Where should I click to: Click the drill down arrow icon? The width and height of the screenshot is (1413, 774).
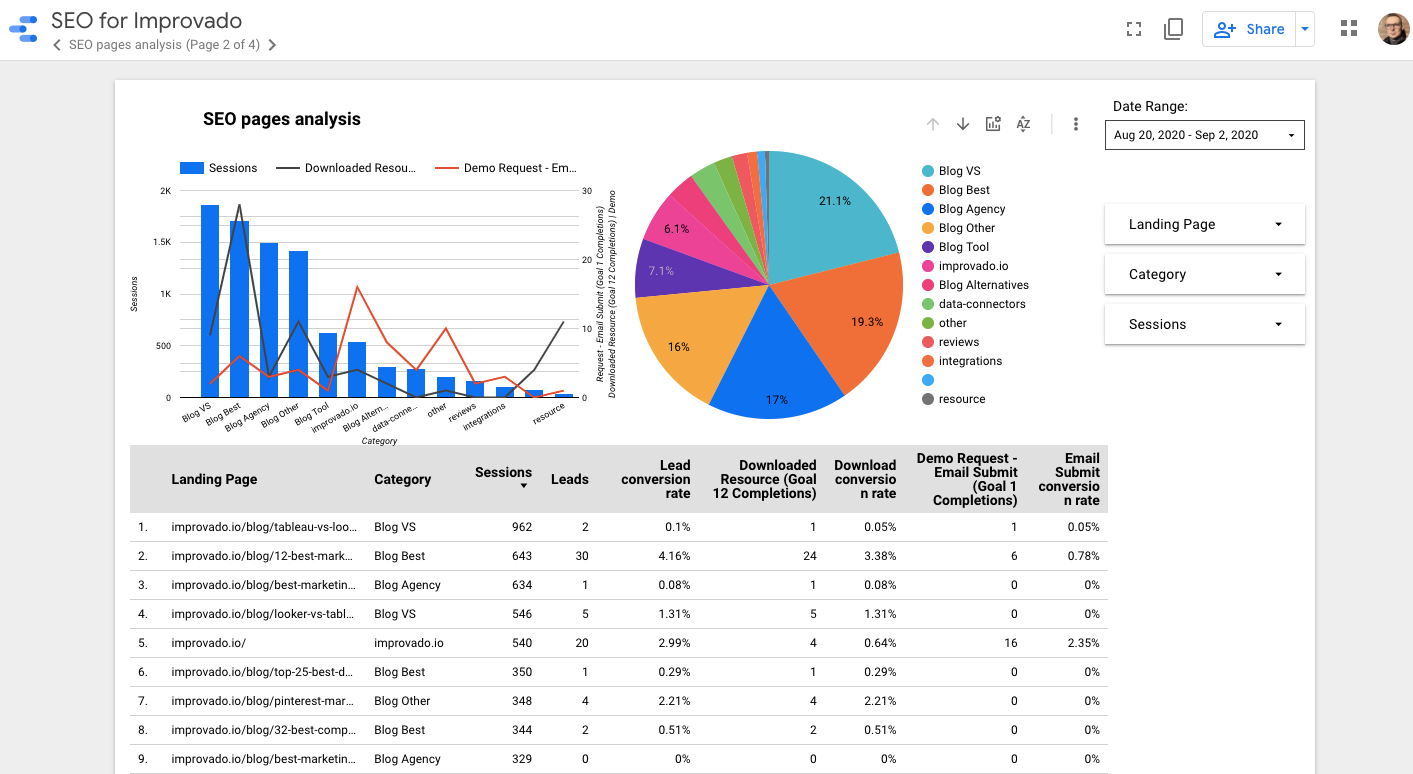pyautogui.click(x=963, y=124)
